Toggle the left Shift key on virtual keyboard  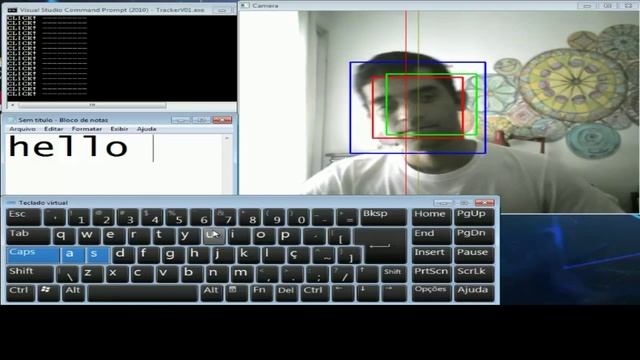[30, 274]
